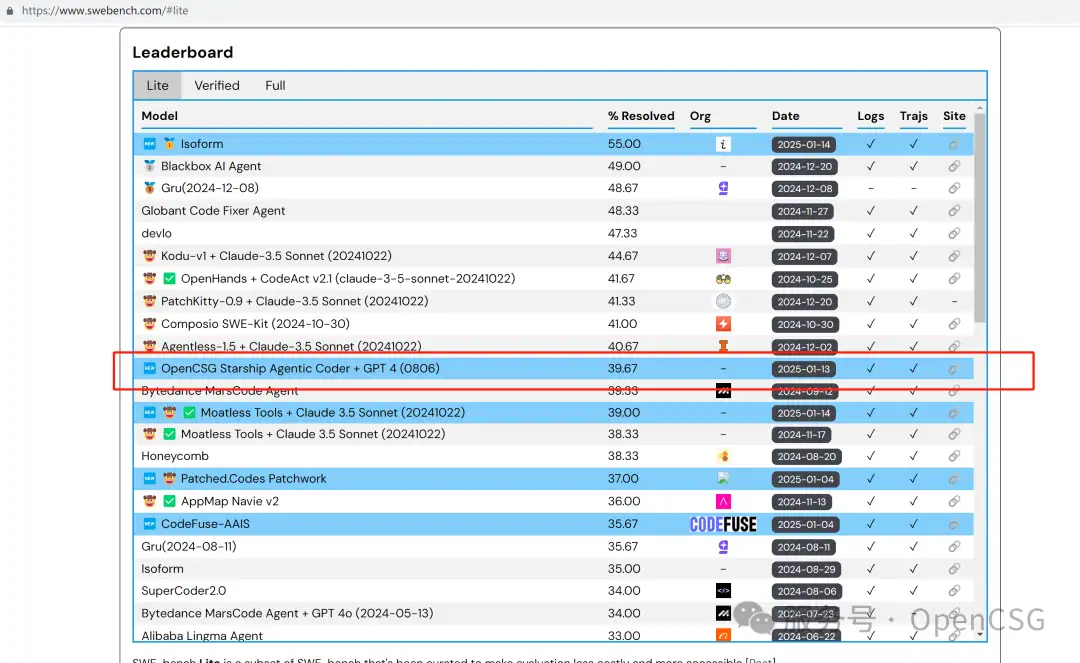Click the silver medal icon beside Blackbox AI Agent

click(149, 166)
